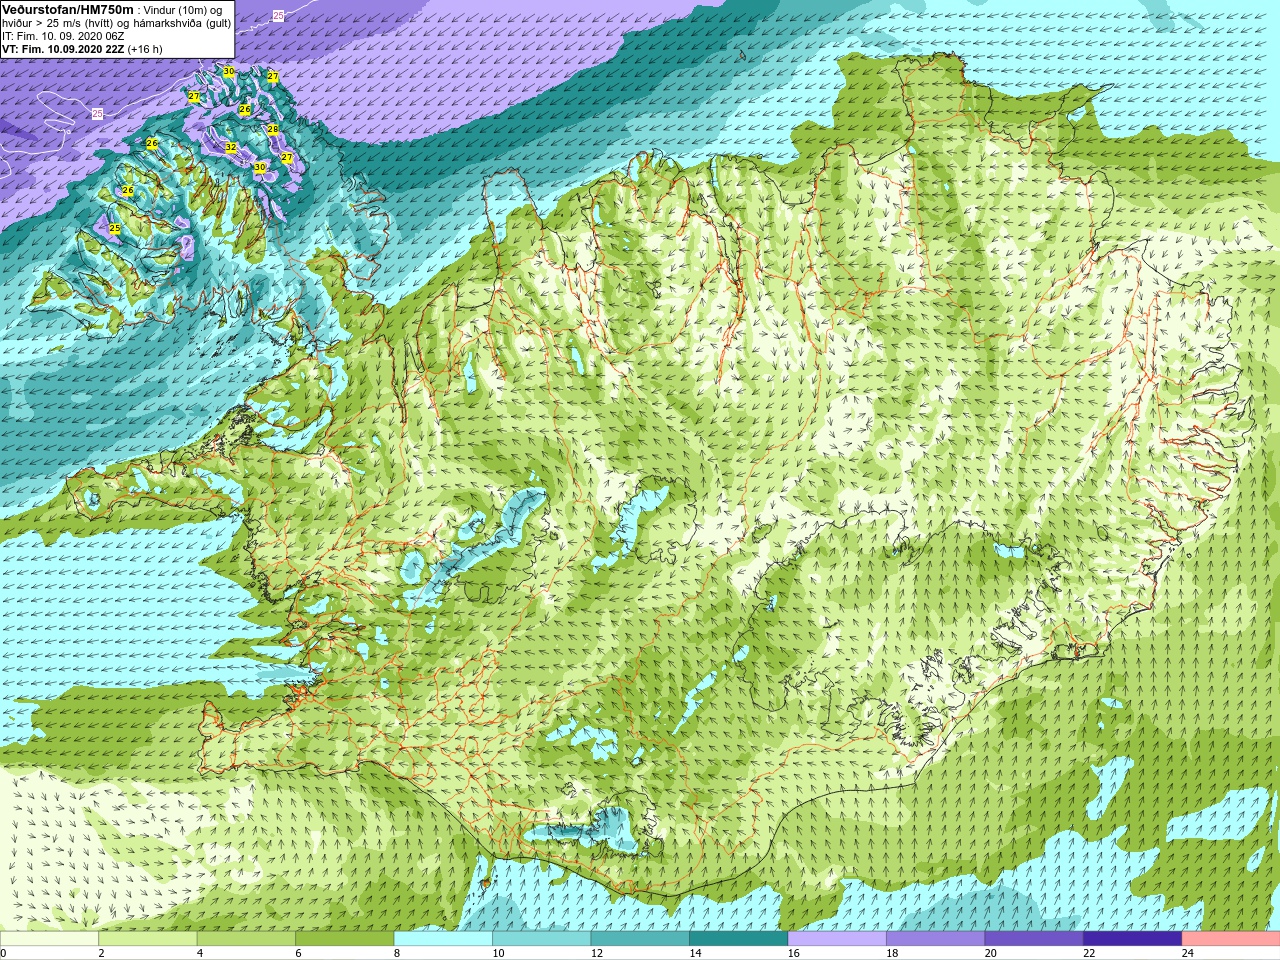The width and height of the screenshot is (1280, 960).
Task: Click the 2–4 m/s light green legend swatch
Action: pos(148,939)
